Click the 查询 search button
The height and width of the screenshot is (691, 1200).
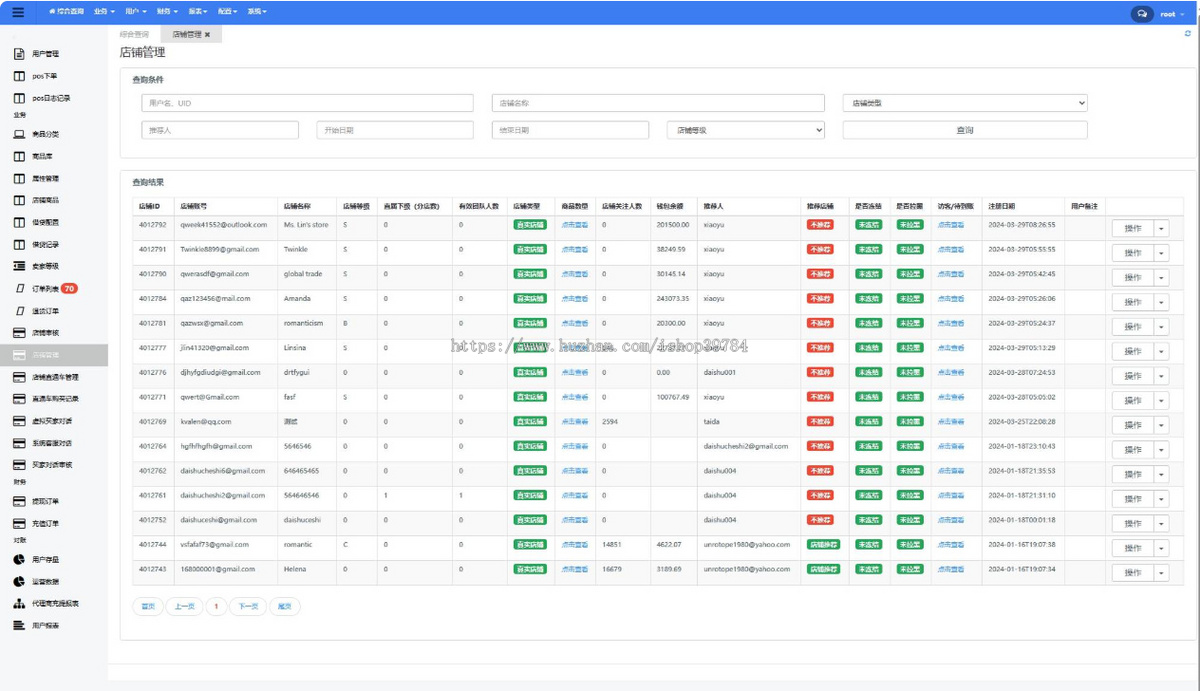(x=965, y=130)
